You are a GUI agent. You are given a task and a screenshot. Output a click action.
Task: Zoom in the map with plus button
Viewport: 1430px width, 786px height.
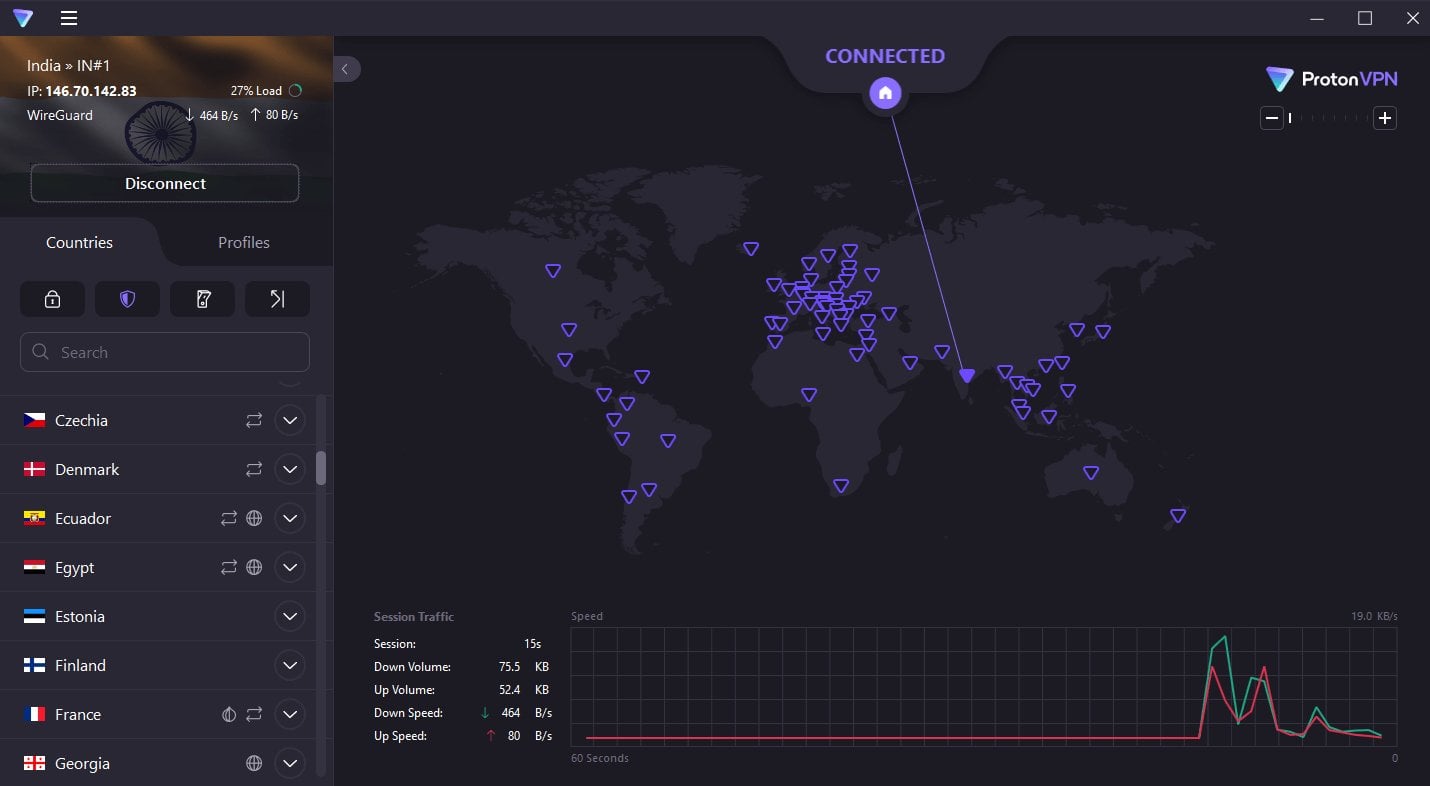(1384, 118)
